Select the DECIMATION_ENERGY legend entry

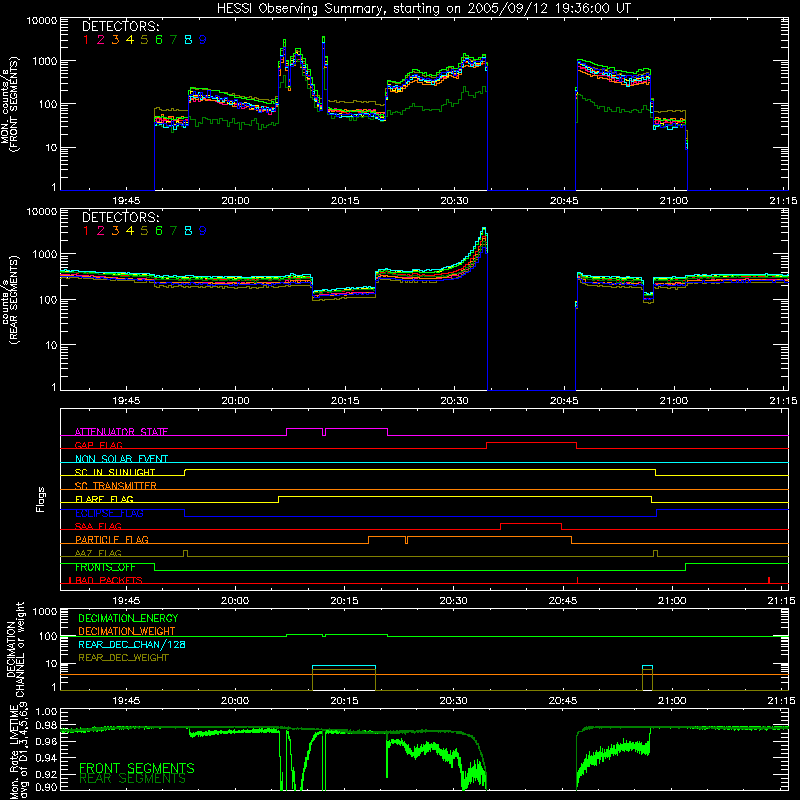[x=128, y=618]
